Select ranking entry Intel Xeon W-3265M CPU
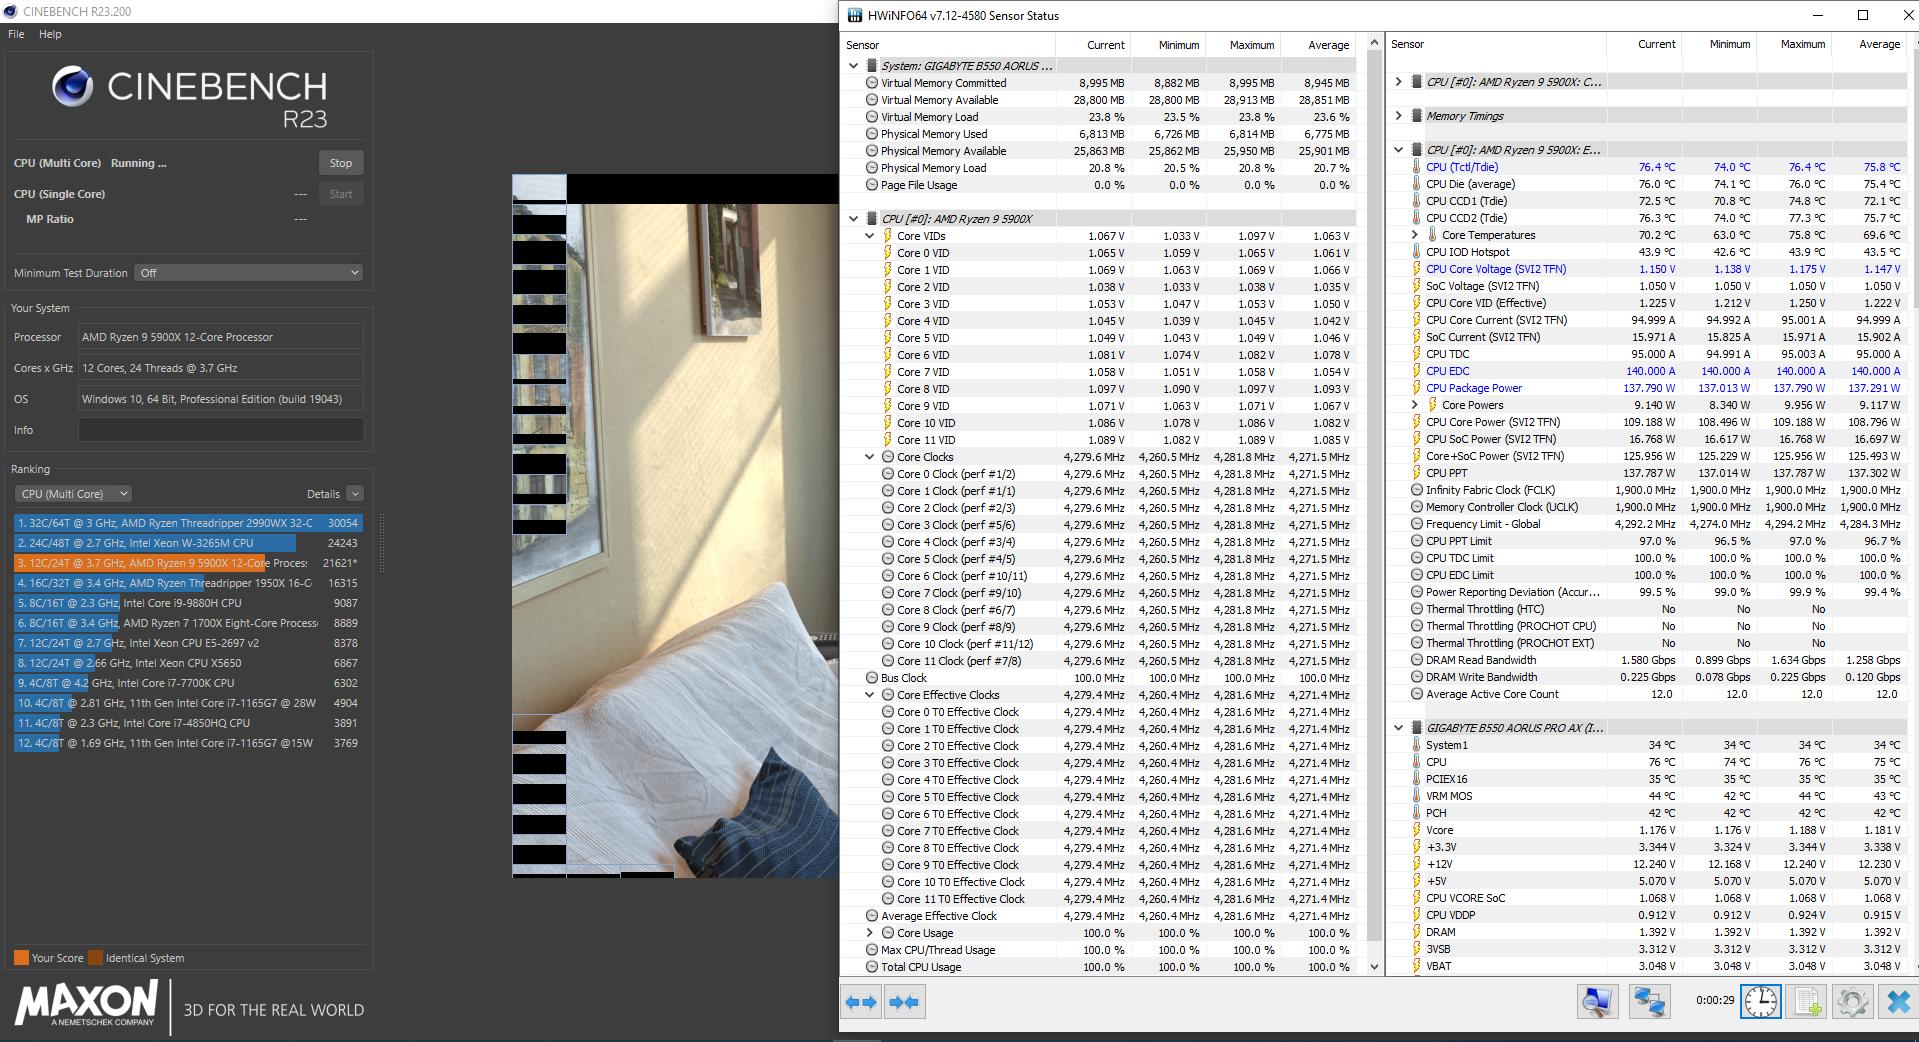Image resolution: width=1919 pixels, height=1042 pixels. click(188, 543)
